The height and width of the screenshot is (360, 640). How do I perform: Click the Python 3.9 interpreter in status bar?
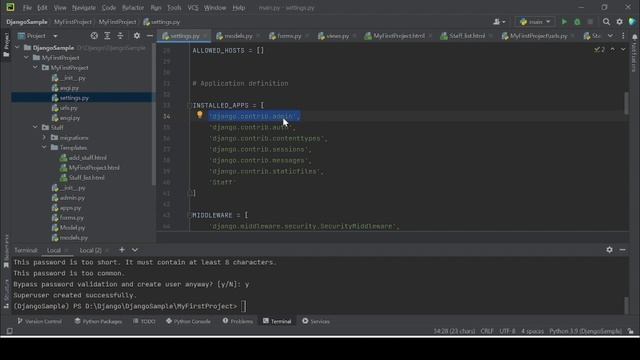click(x=585, y=331)
